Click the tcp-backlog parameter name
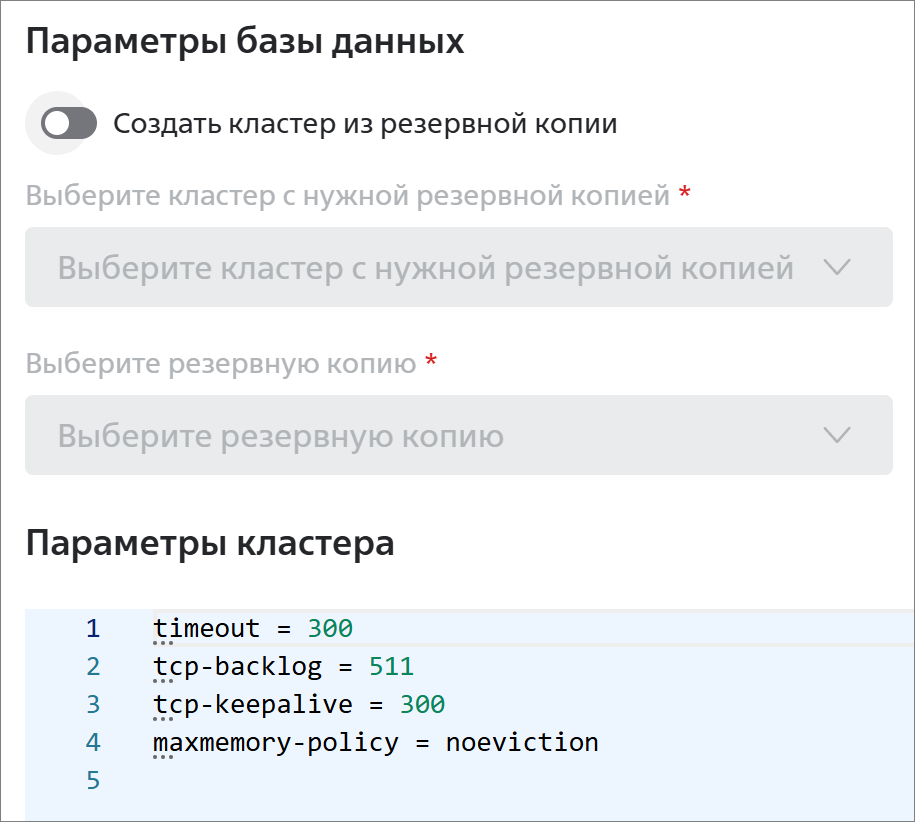The image size is (915, 822). [237, 666]
